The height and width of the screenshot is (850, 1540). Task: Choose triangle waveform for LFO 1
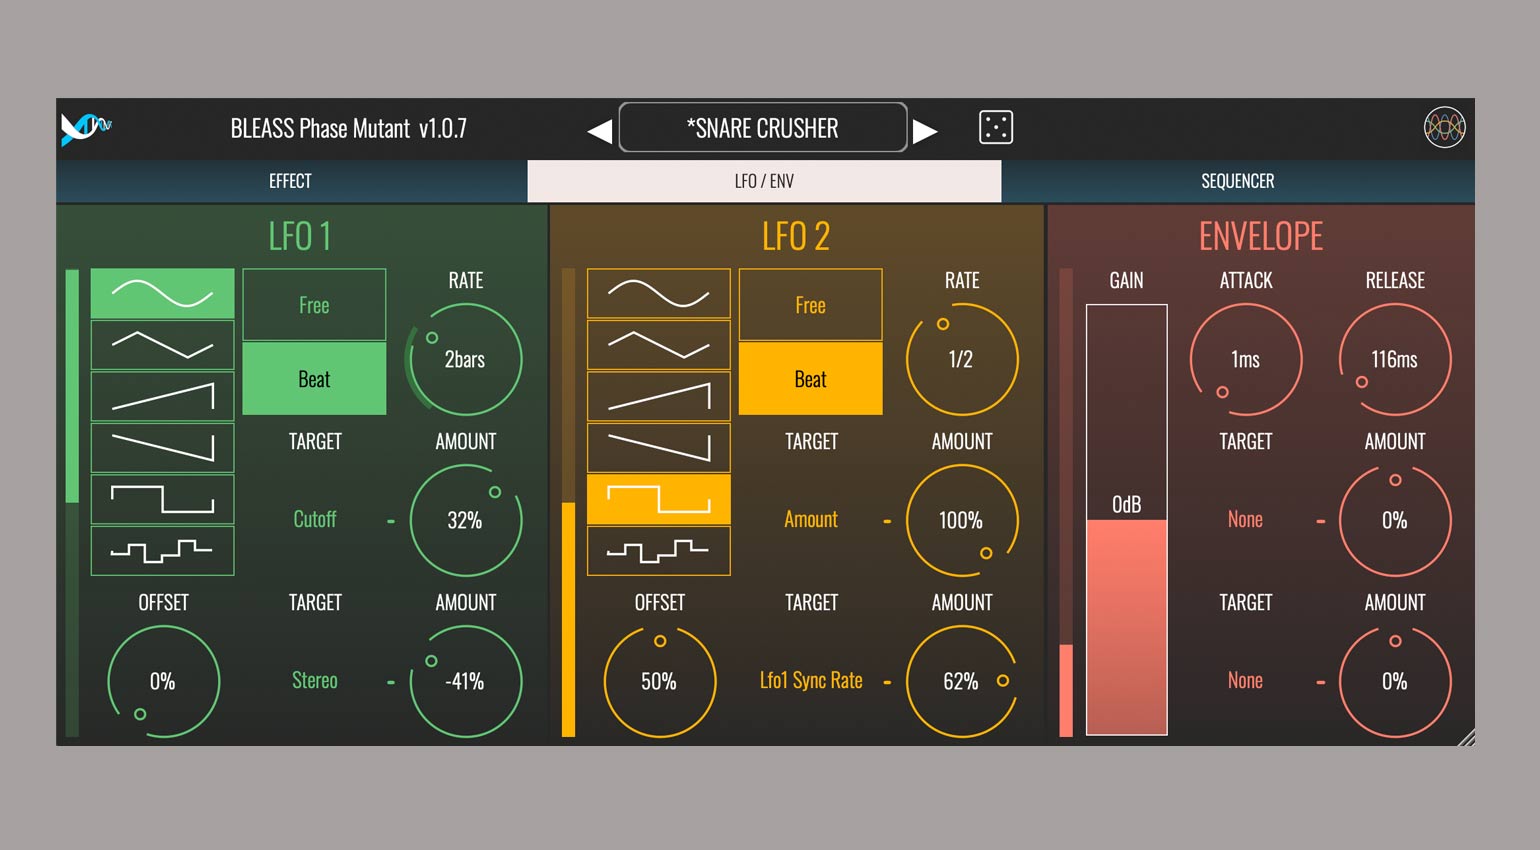point(162,345)
